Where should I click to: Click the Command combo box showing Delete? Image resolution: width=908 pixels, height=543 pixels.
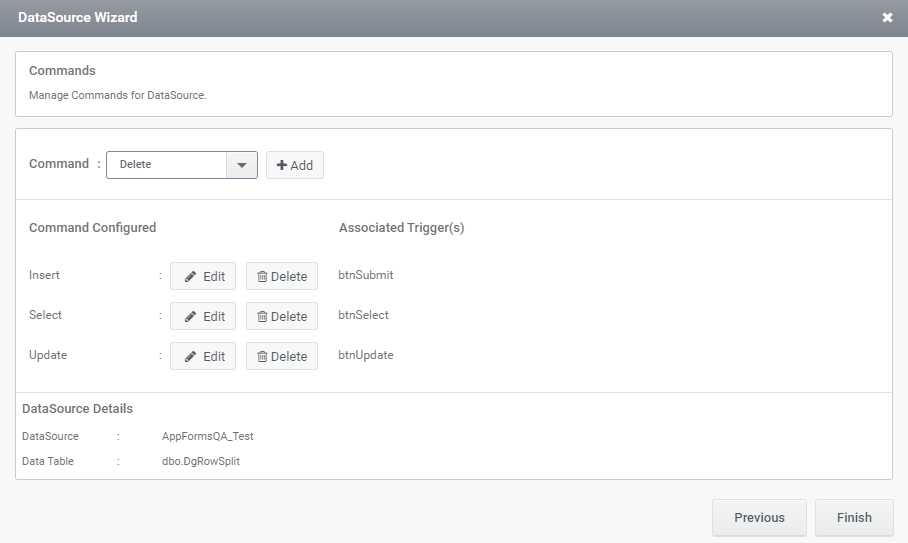[182, 165]
